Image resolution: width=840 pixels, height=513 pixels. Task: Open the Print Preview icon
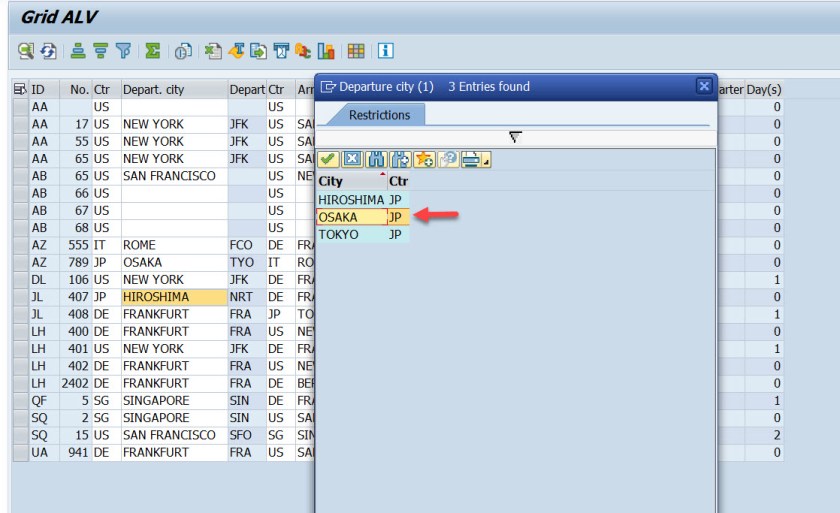point(183,51)
